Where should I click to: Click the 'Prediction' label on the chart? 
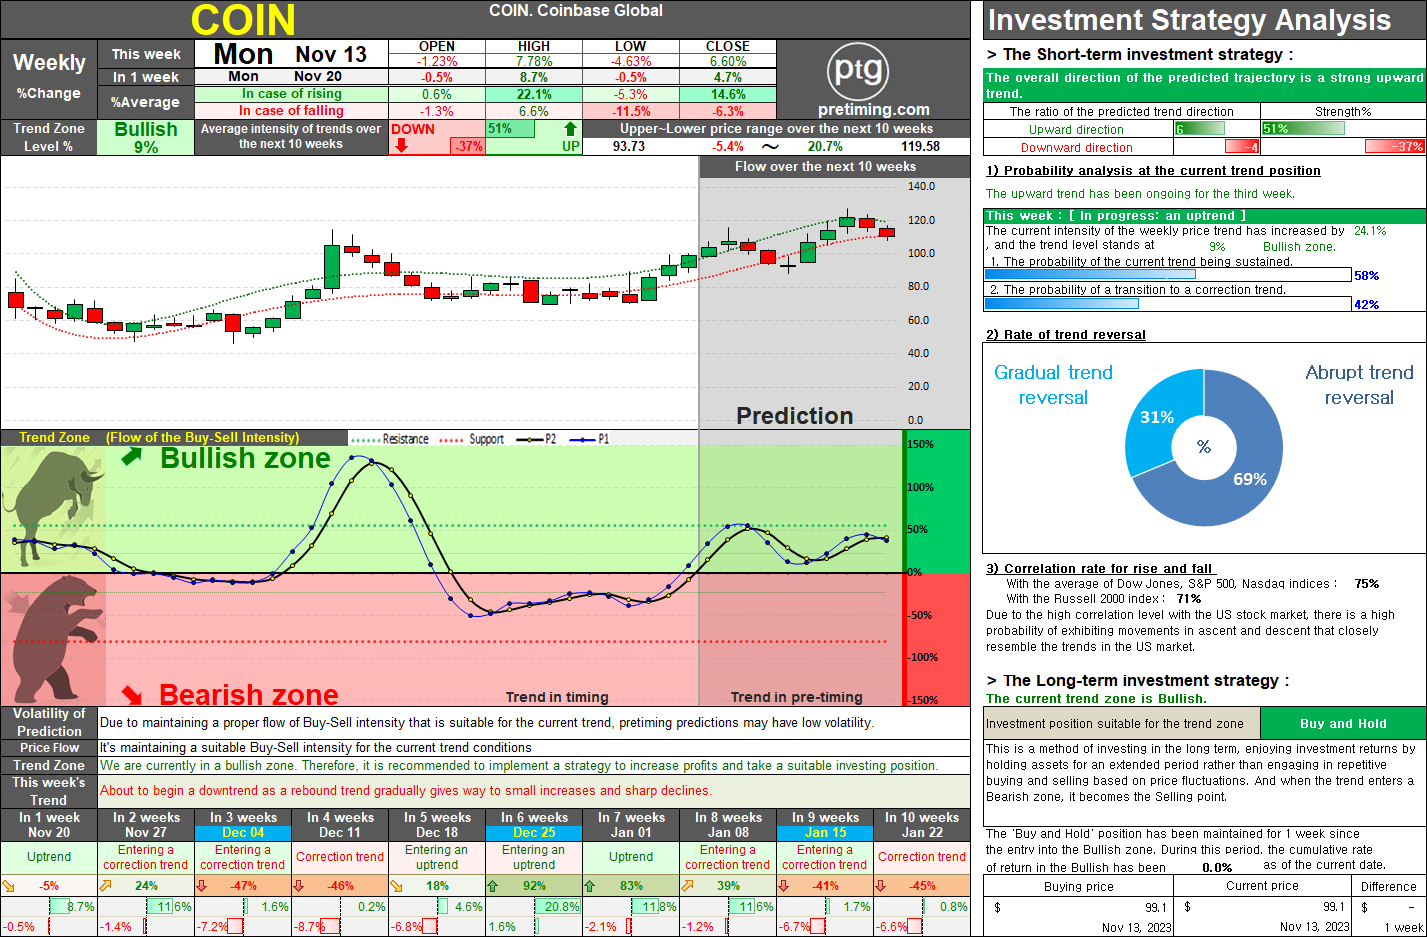pyautogui.click(x=795, y=416)
